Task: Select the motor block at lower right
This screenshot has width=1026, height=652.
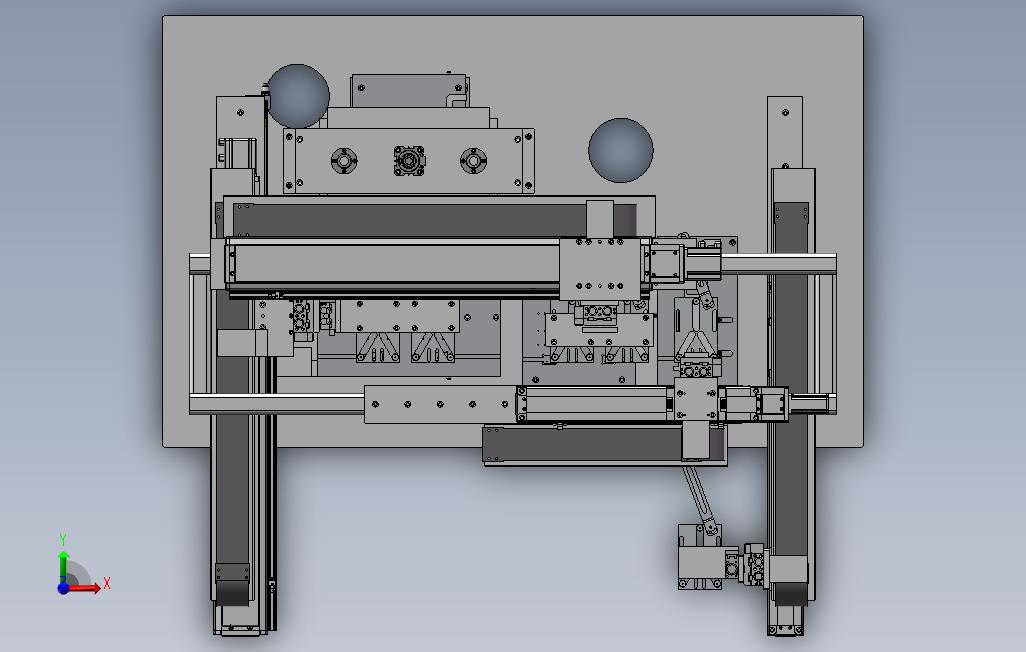Action: click(x=699, y=564)
